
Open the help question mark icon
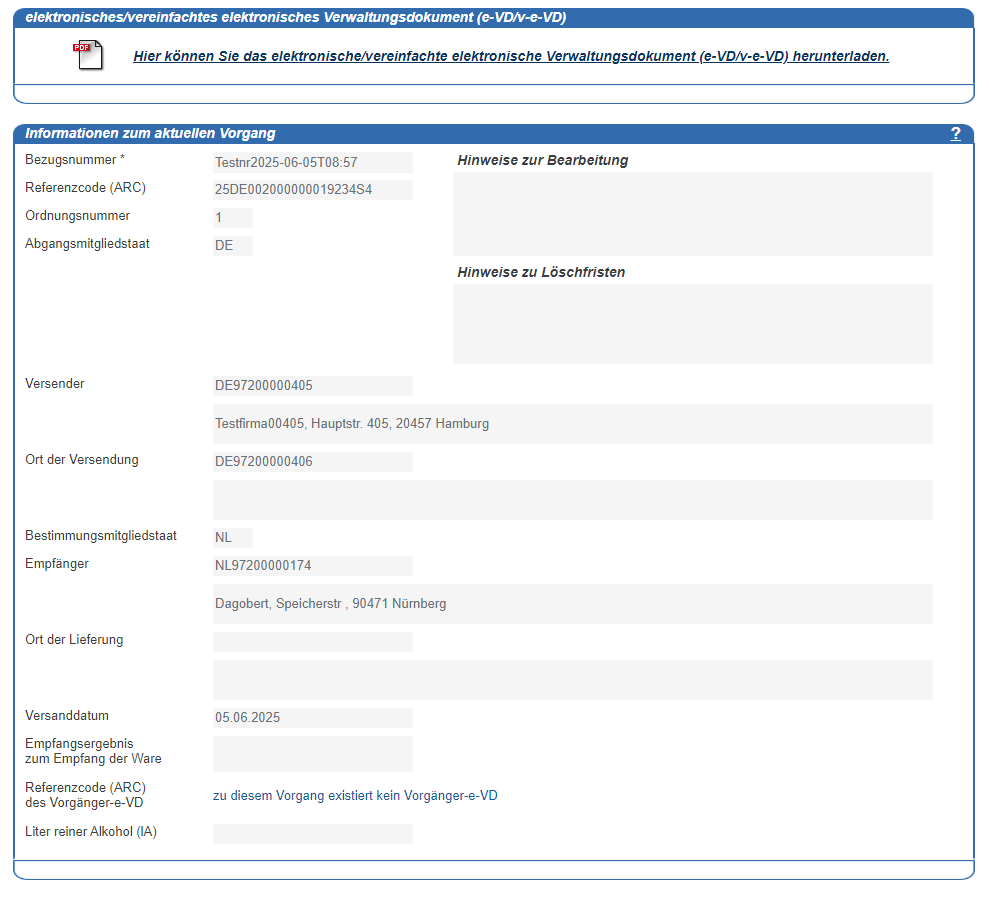coord(955,134)
